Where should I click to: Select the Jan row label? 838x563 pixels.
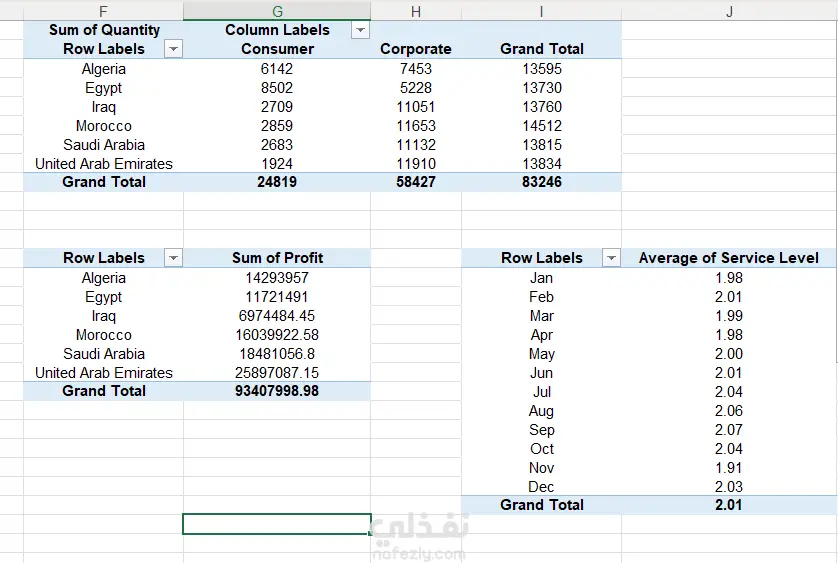click(541, 278)
